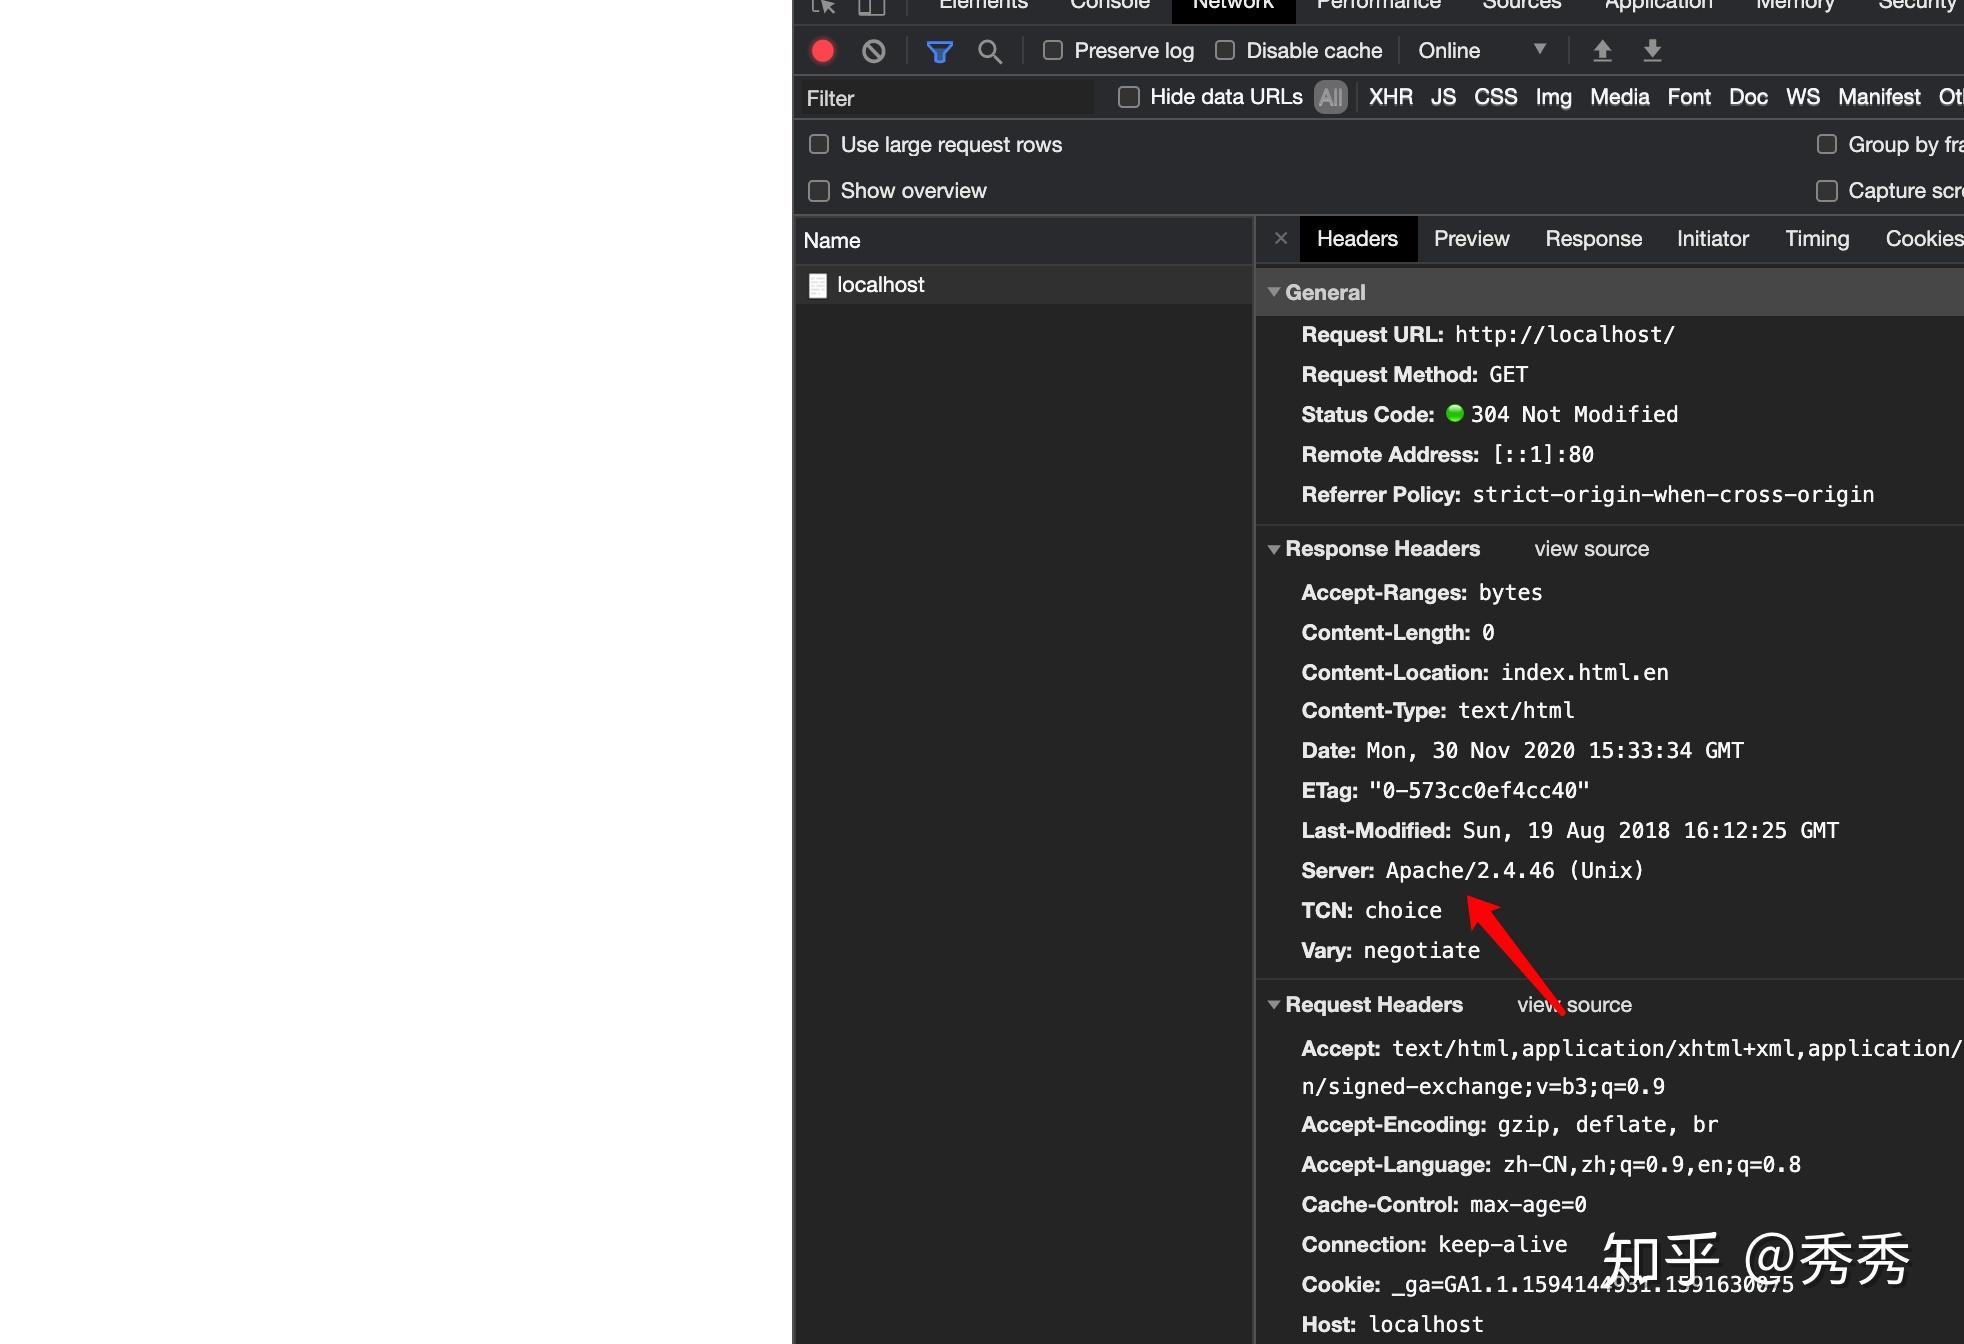This screenshot has height=1344, width=1964.
Task: Open network search with the magnifier icon
Action: pos(989,51)
